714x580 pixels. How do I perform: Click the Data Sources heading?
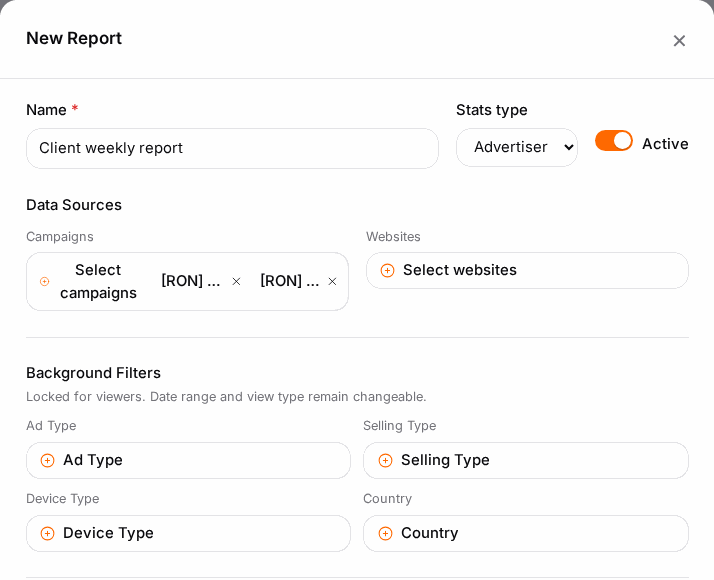click(74, 205)
